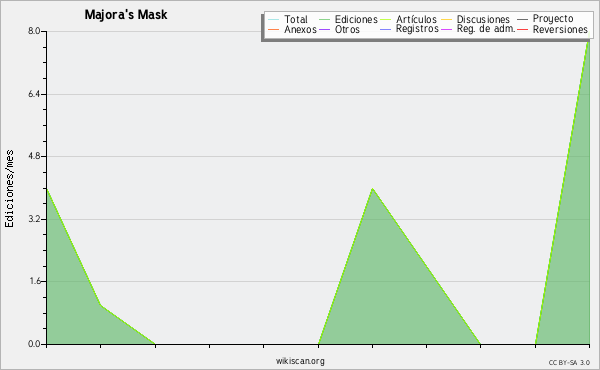The width and height of the screenshot is (600, 370).
Task: Click the middle peak of the green area
Action: pyautogui.click(x=372, y=189)
